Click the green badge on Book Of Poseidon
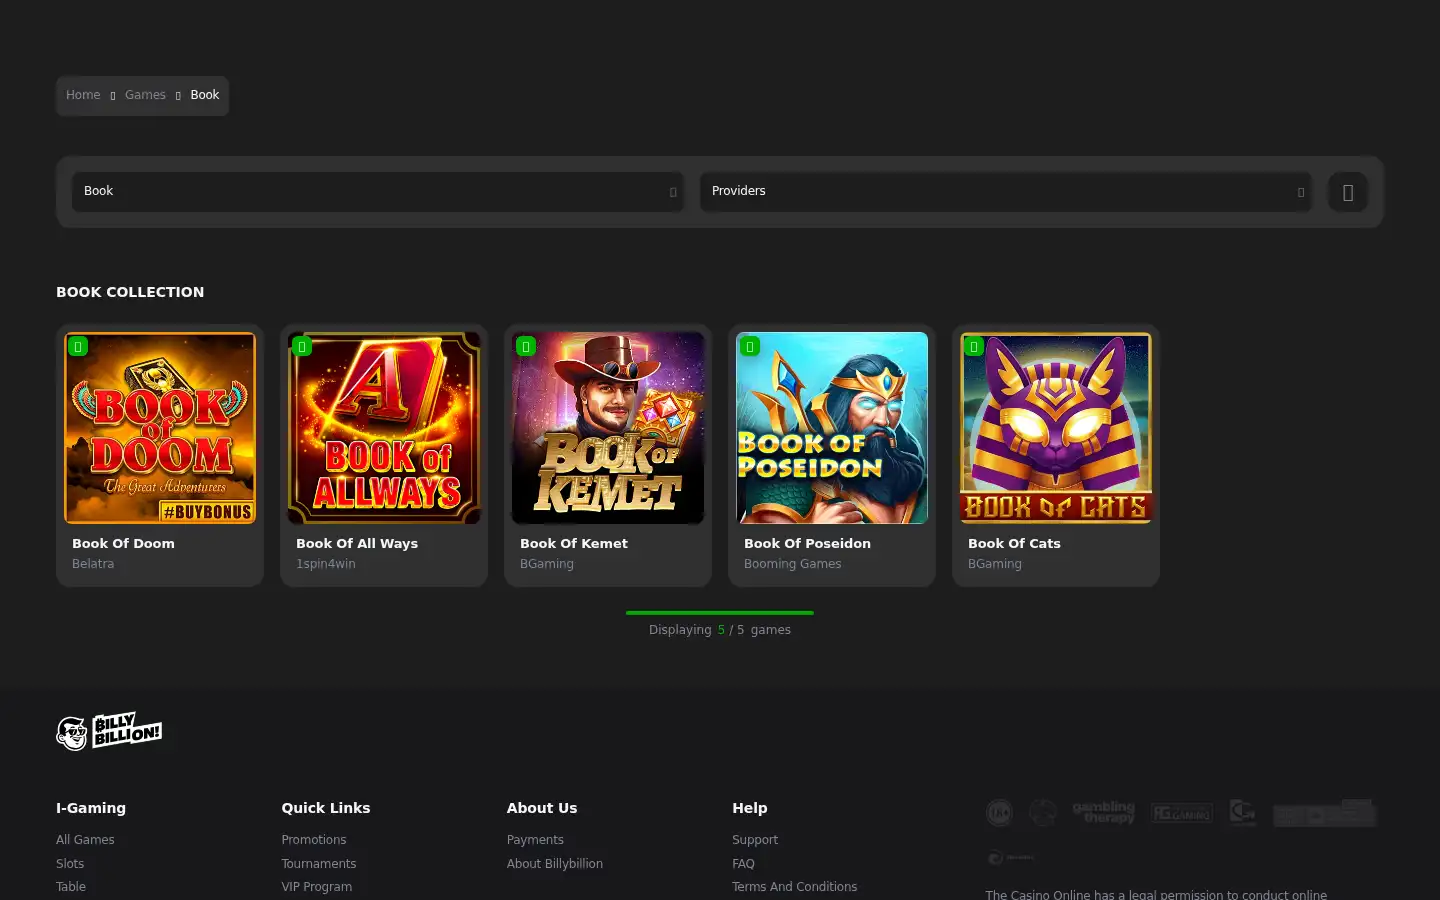 pyautogui.click(x=750, y=346)
